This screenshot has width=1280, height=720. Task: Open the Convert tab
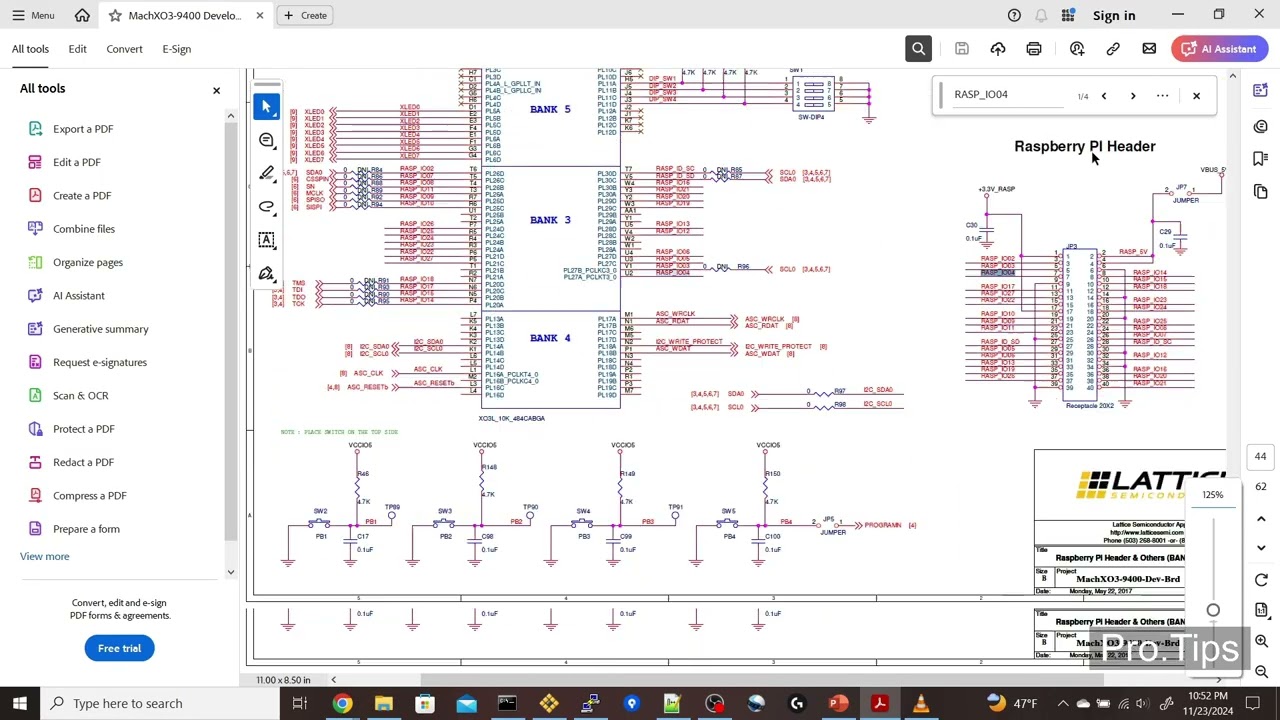click(x=124, y=49)
